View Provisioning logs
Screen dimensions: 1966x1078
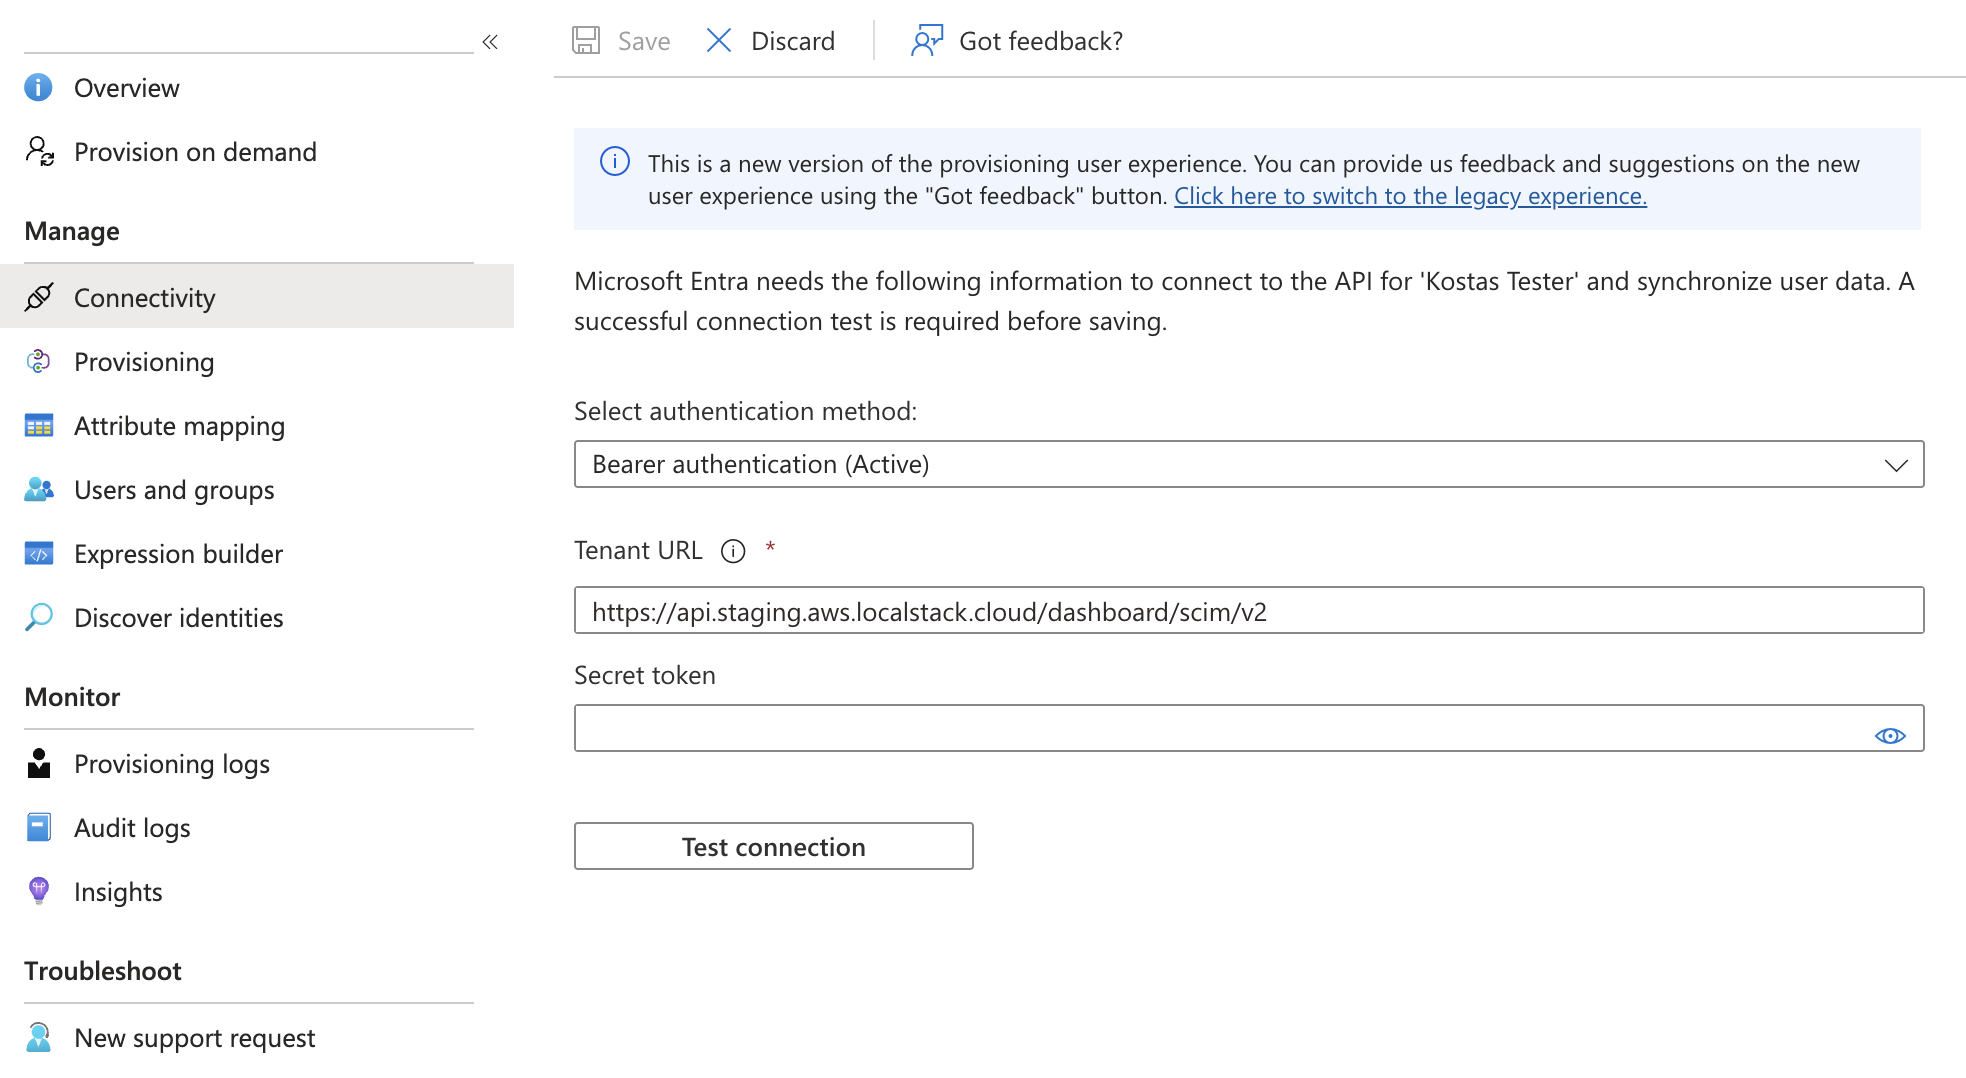pyautogui.click(x=172, y=764)
